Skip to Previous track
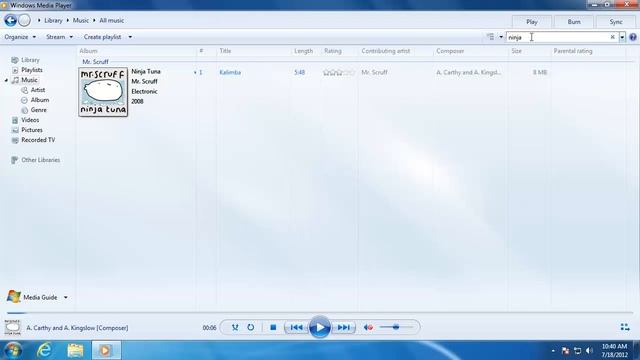 tap(297, 327)
